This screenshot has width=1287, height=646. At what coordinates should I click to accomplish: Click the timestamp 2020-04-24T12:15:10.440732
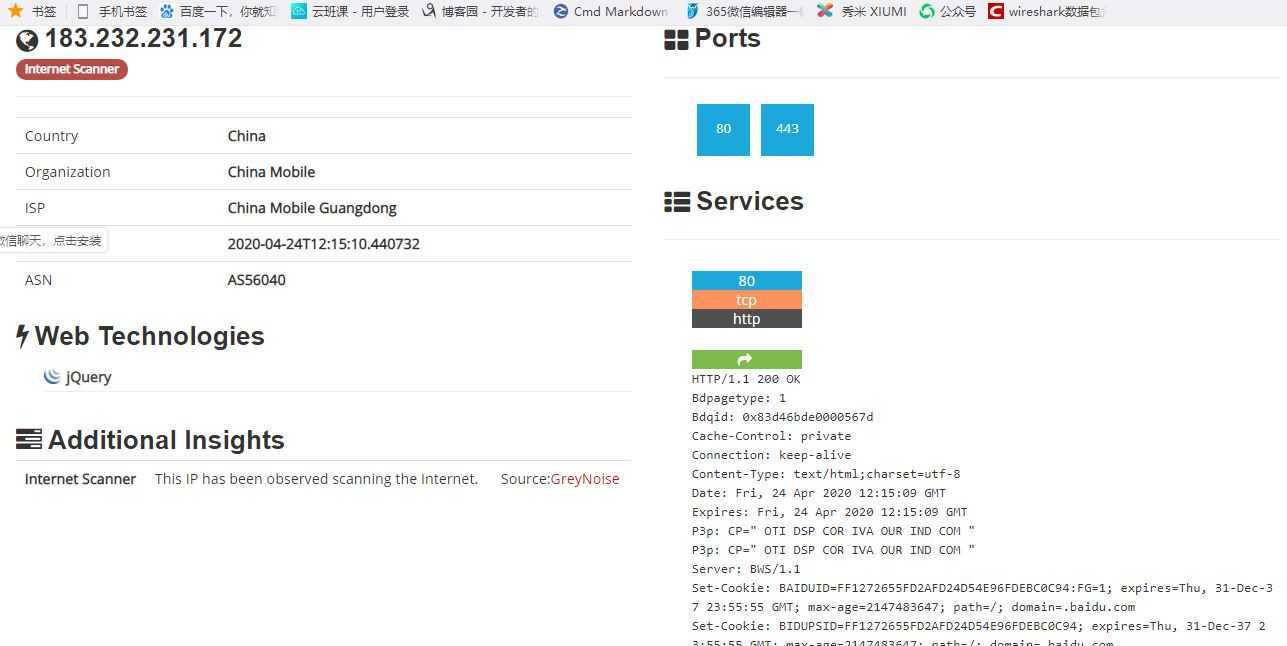pyautogui.click(x=324, y=244)
